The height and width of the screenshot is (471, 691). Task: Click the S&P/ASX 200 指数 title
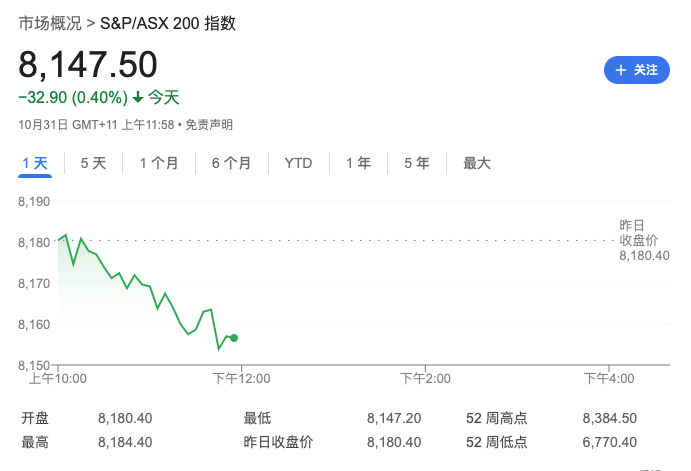[x=168, y=23]
